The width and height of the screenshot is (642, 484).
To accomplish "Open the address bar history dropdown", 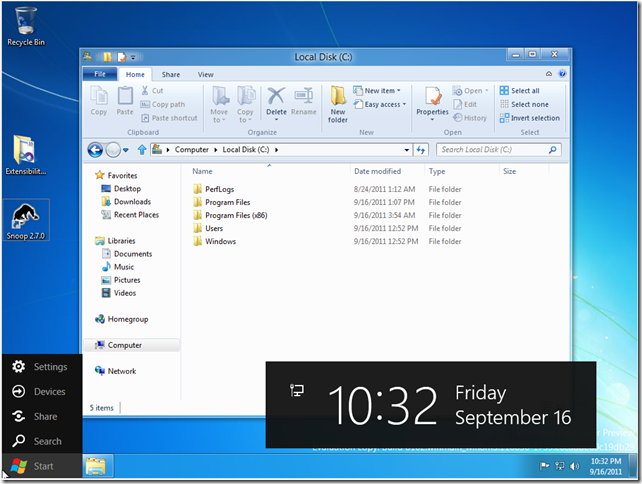I will point(406,150).
